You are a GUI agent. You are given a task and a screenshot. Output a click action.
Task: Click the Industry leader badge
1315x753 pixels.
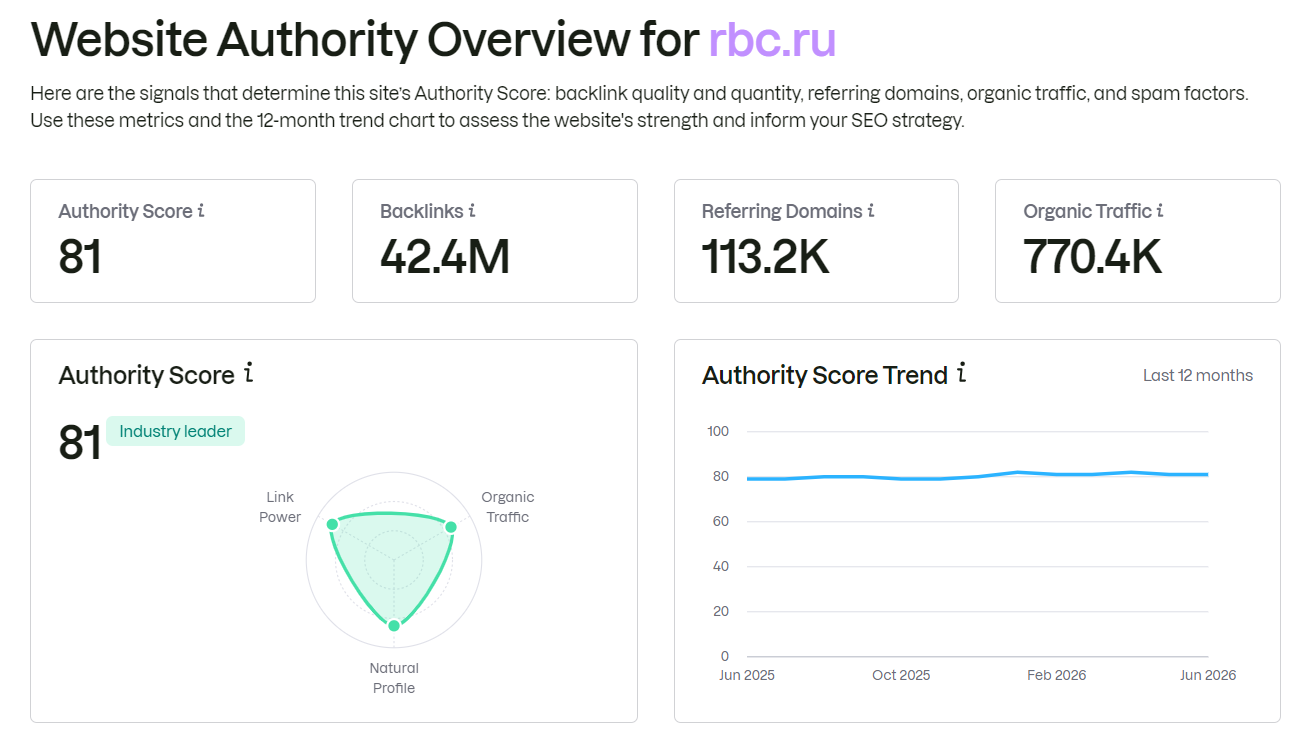point(175,431)
